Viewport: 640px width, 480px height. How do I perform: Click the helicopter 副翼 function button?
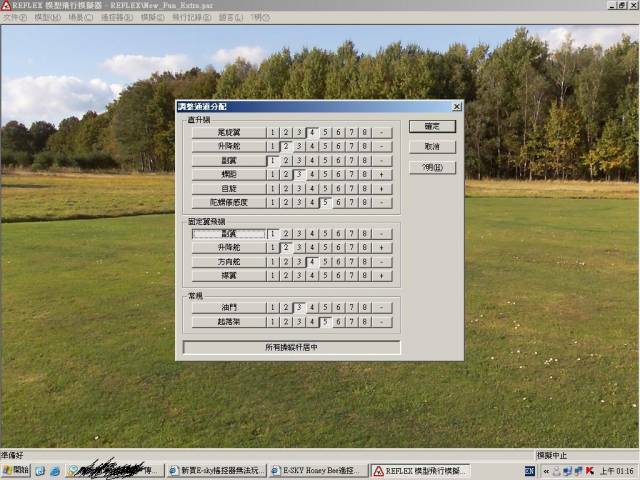click(229, 160)
